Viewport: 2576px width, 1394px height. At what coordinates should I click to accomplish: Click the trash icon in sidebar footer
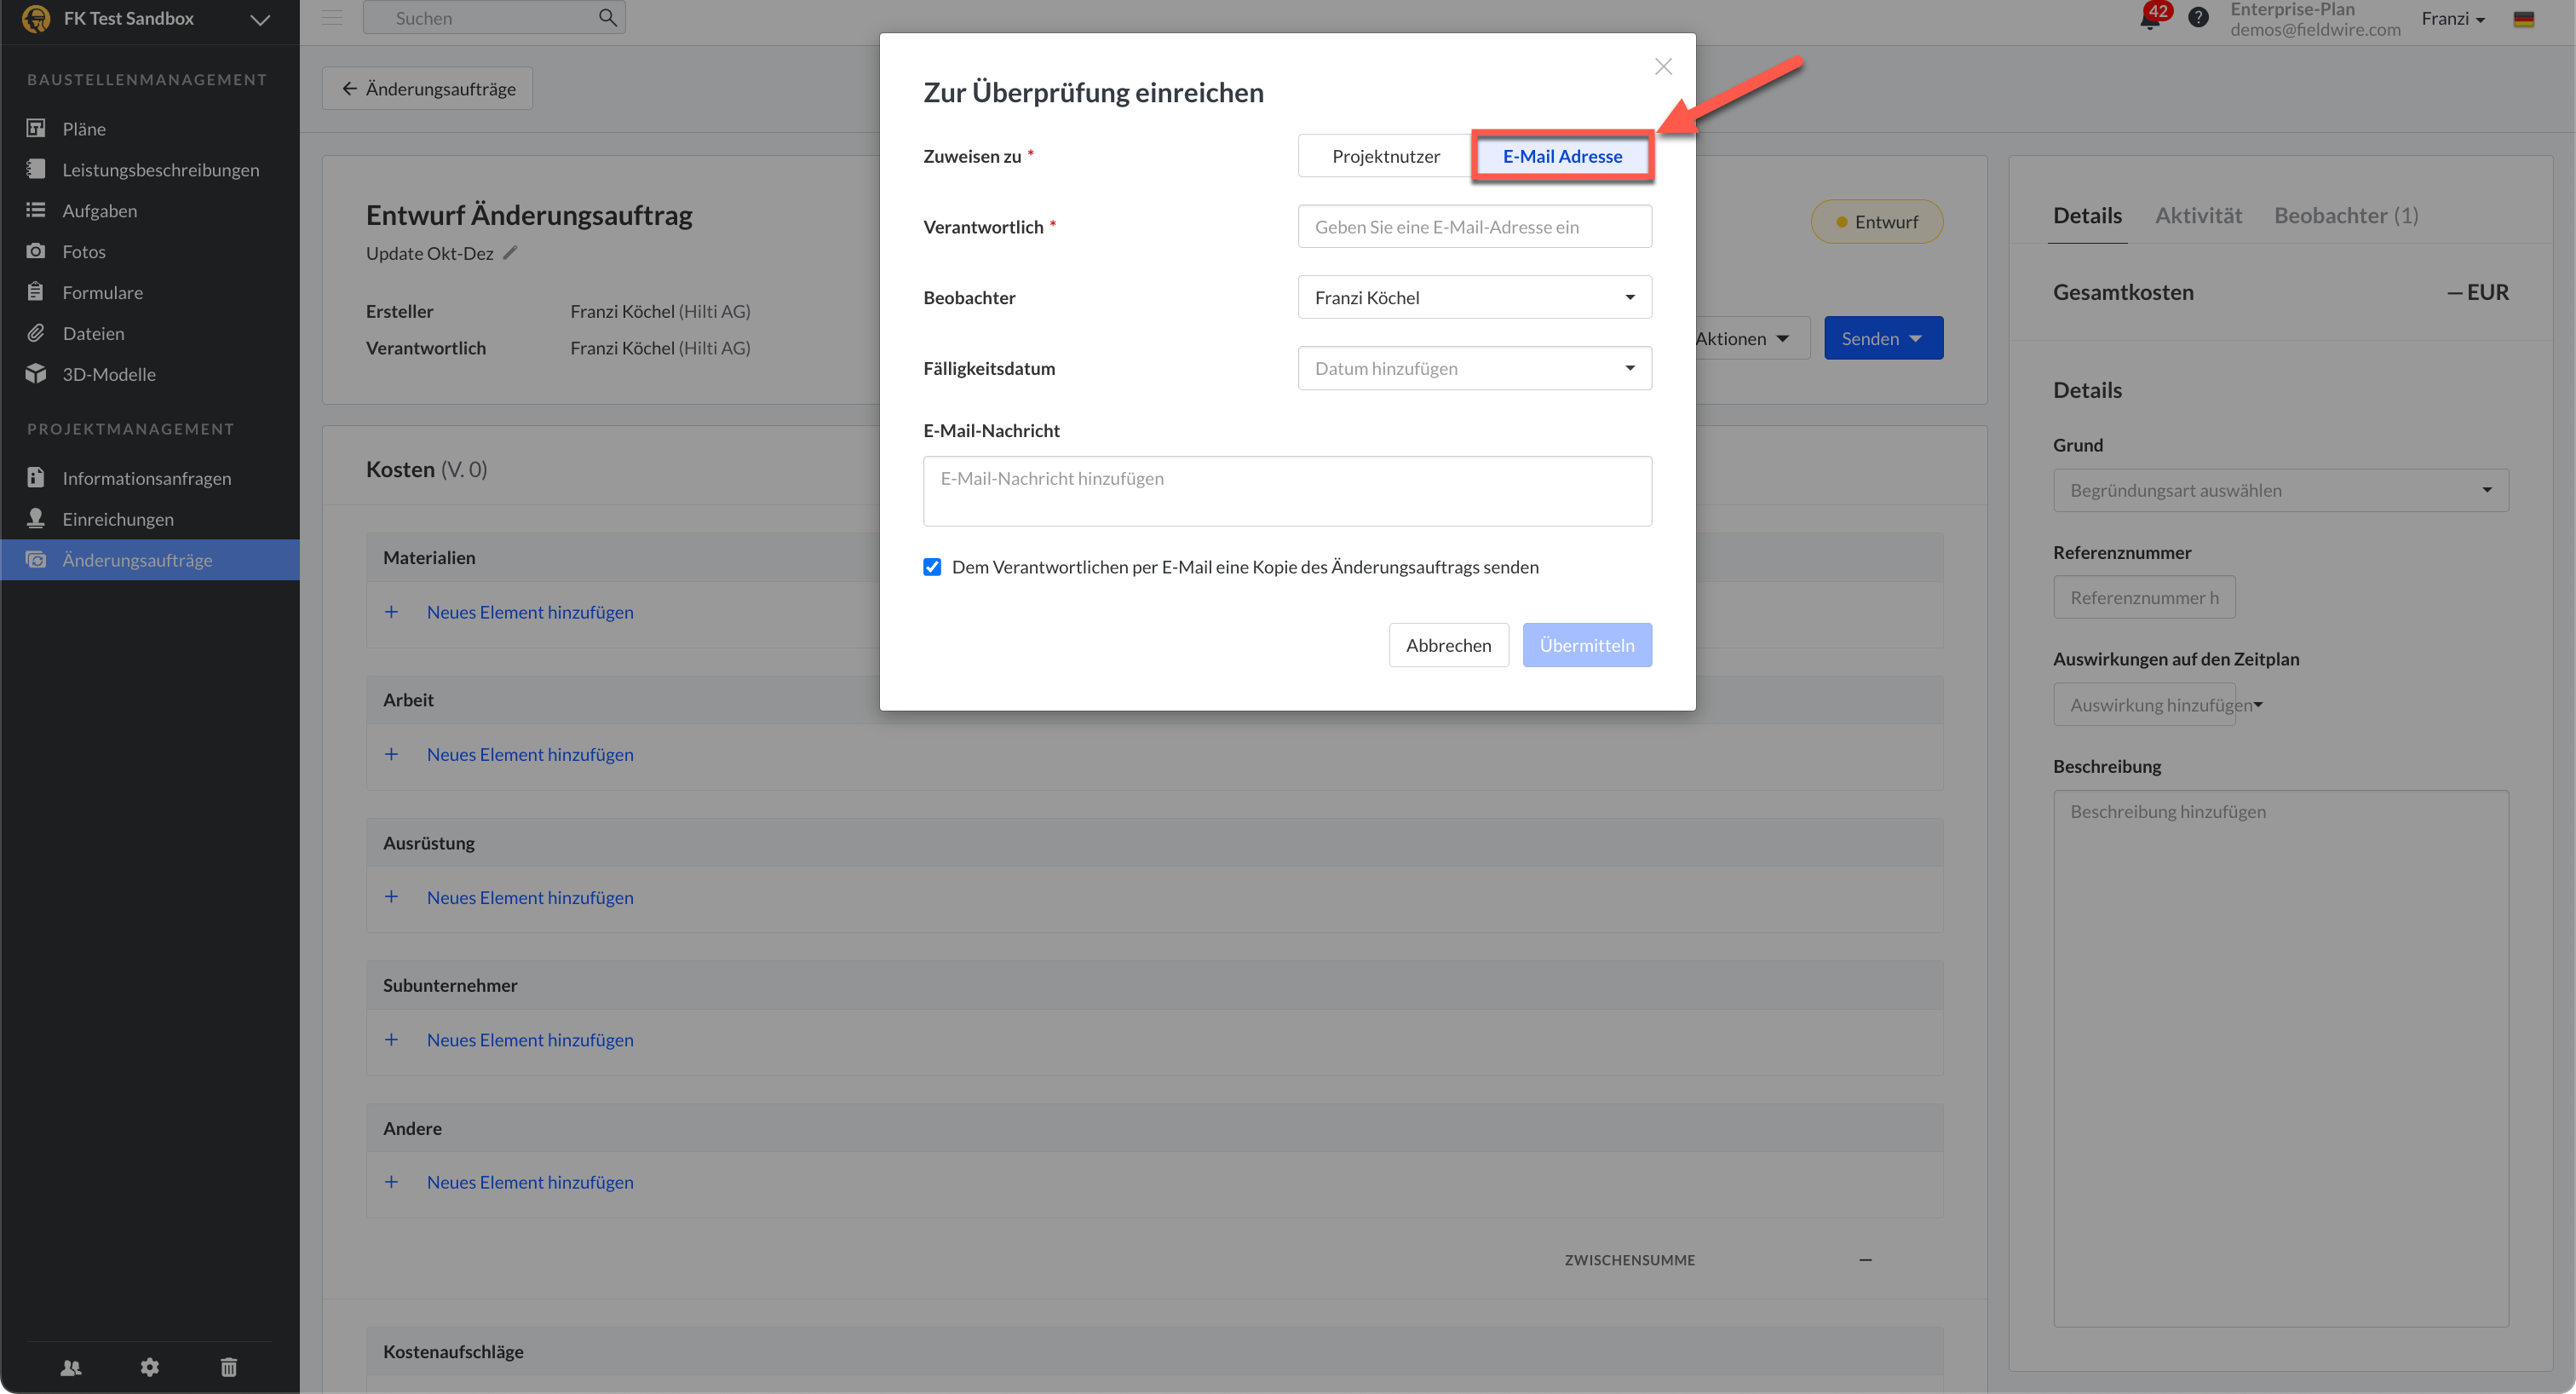(229, 1367)
